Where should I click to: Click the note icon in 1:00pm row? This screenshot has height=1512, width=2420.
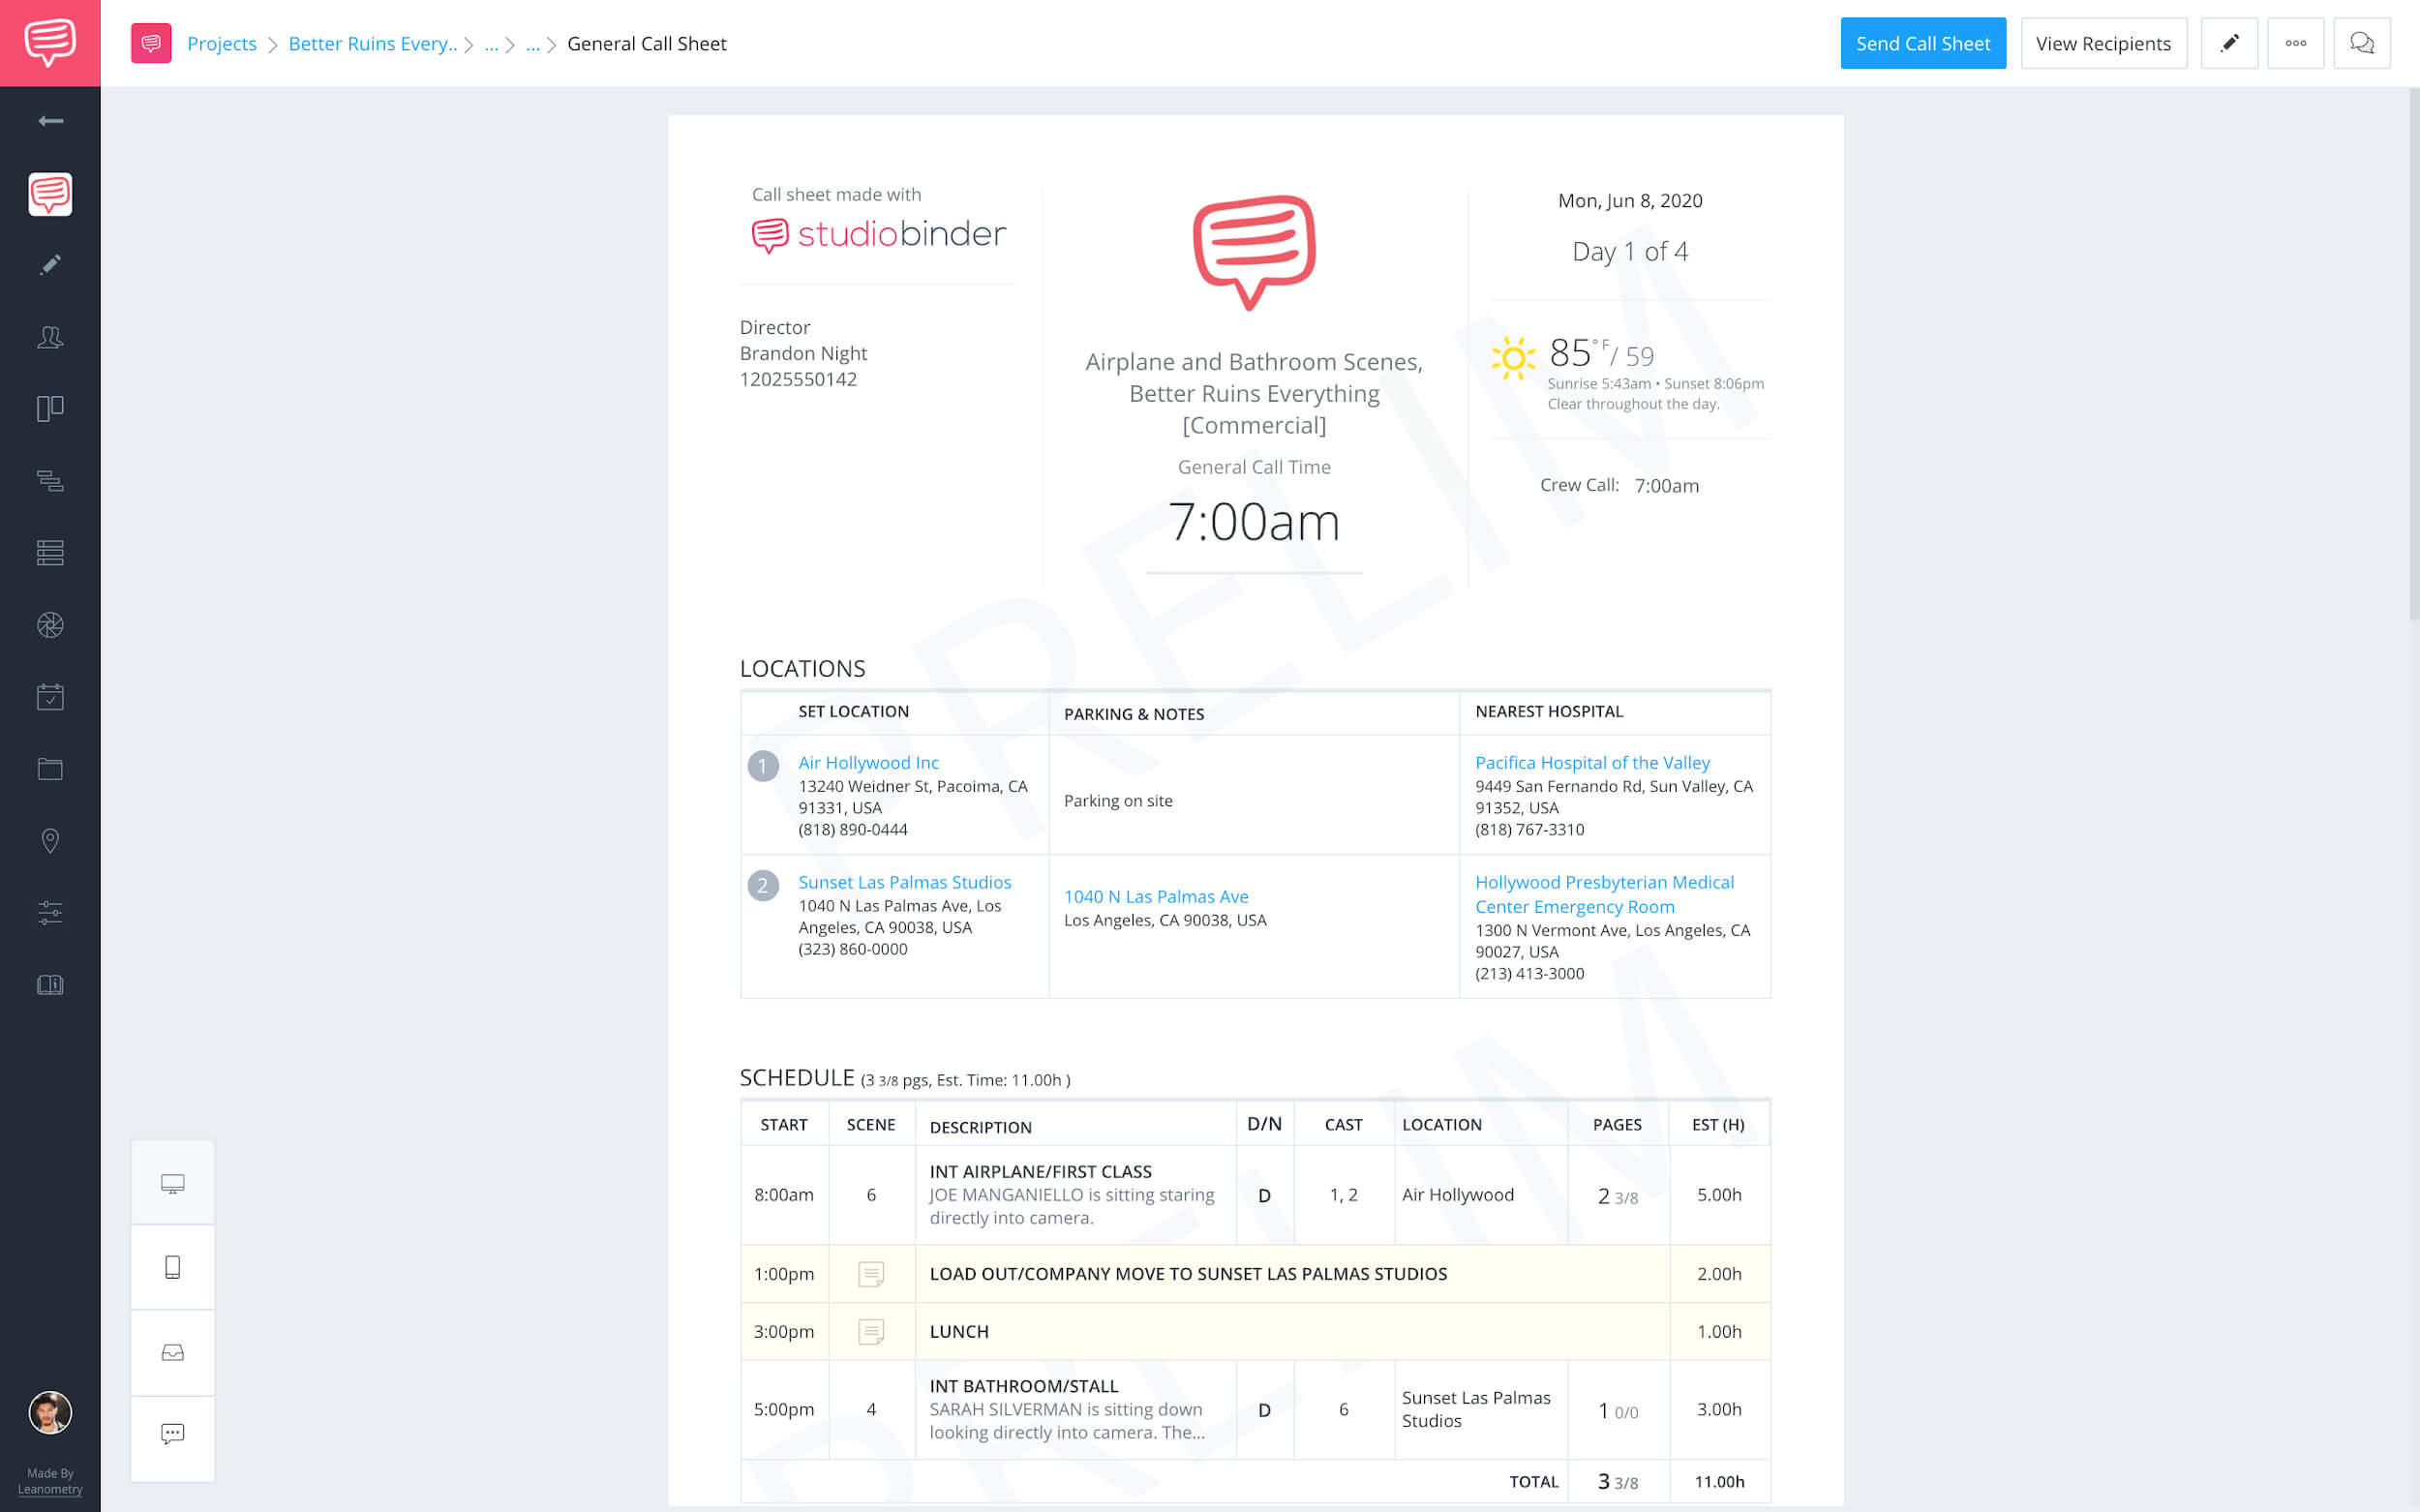click(871, 1274)
